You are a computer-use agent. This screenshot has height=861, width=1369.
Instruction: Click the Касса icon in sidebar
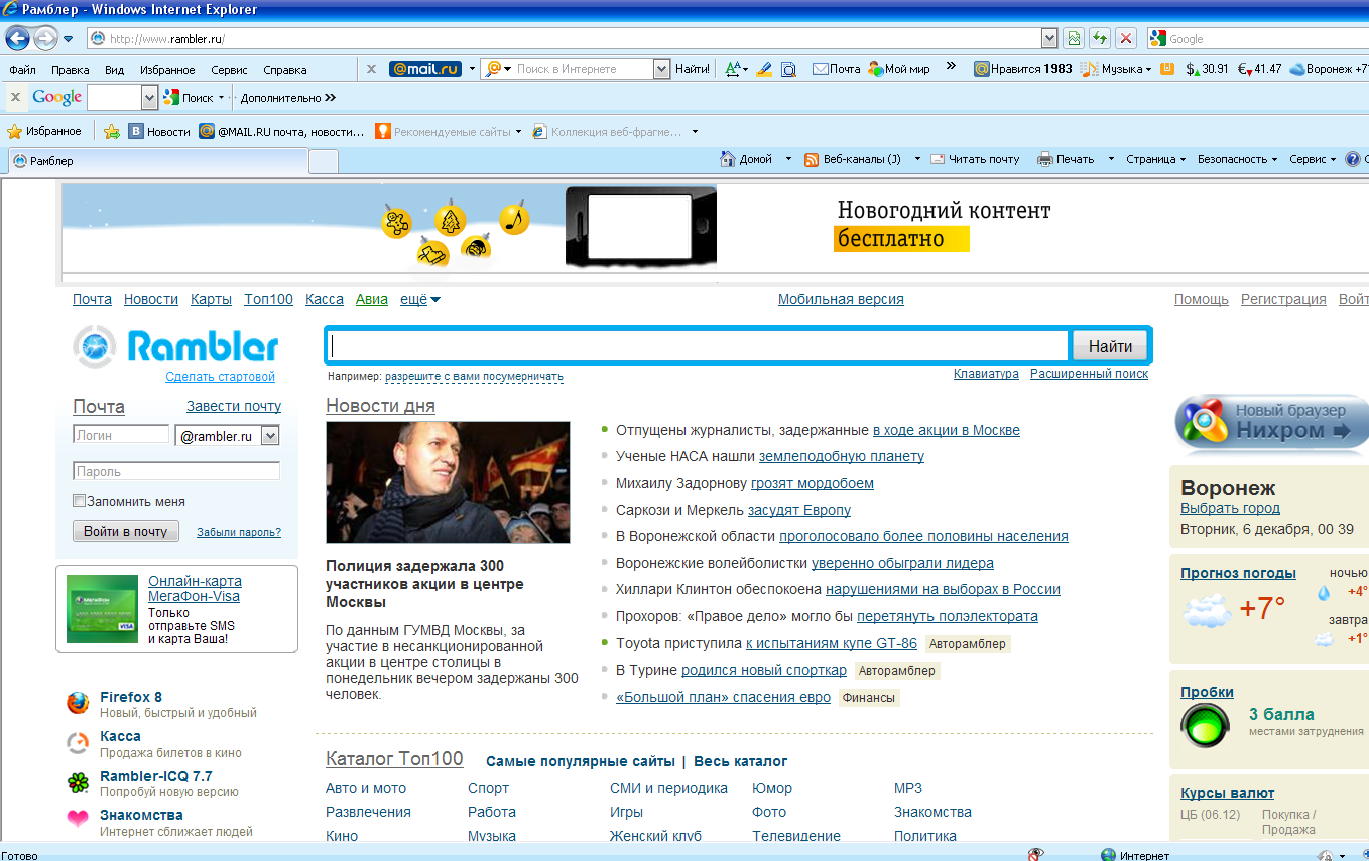tap(78, 742)
